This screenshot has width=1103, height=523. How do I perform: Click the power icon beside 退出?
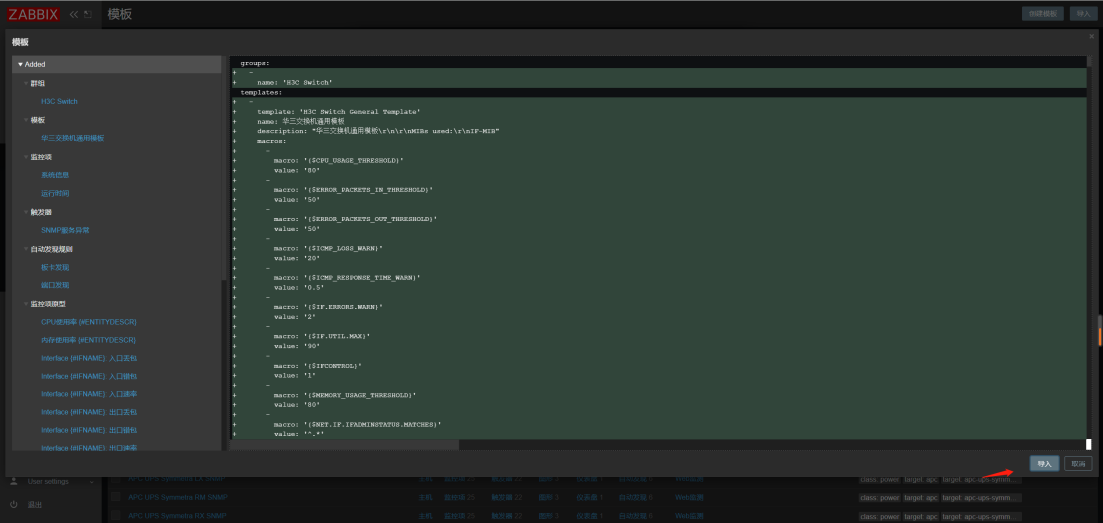[13, 505]
